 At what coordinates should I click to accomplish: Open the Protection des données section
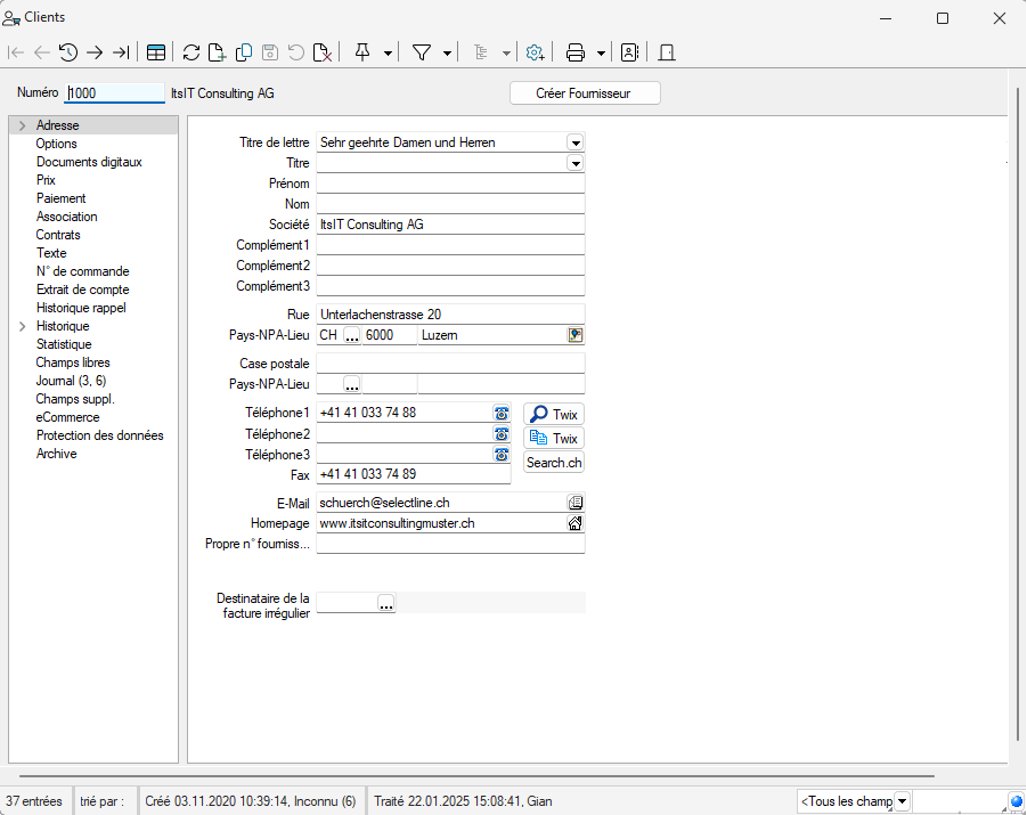pos(99,435)
